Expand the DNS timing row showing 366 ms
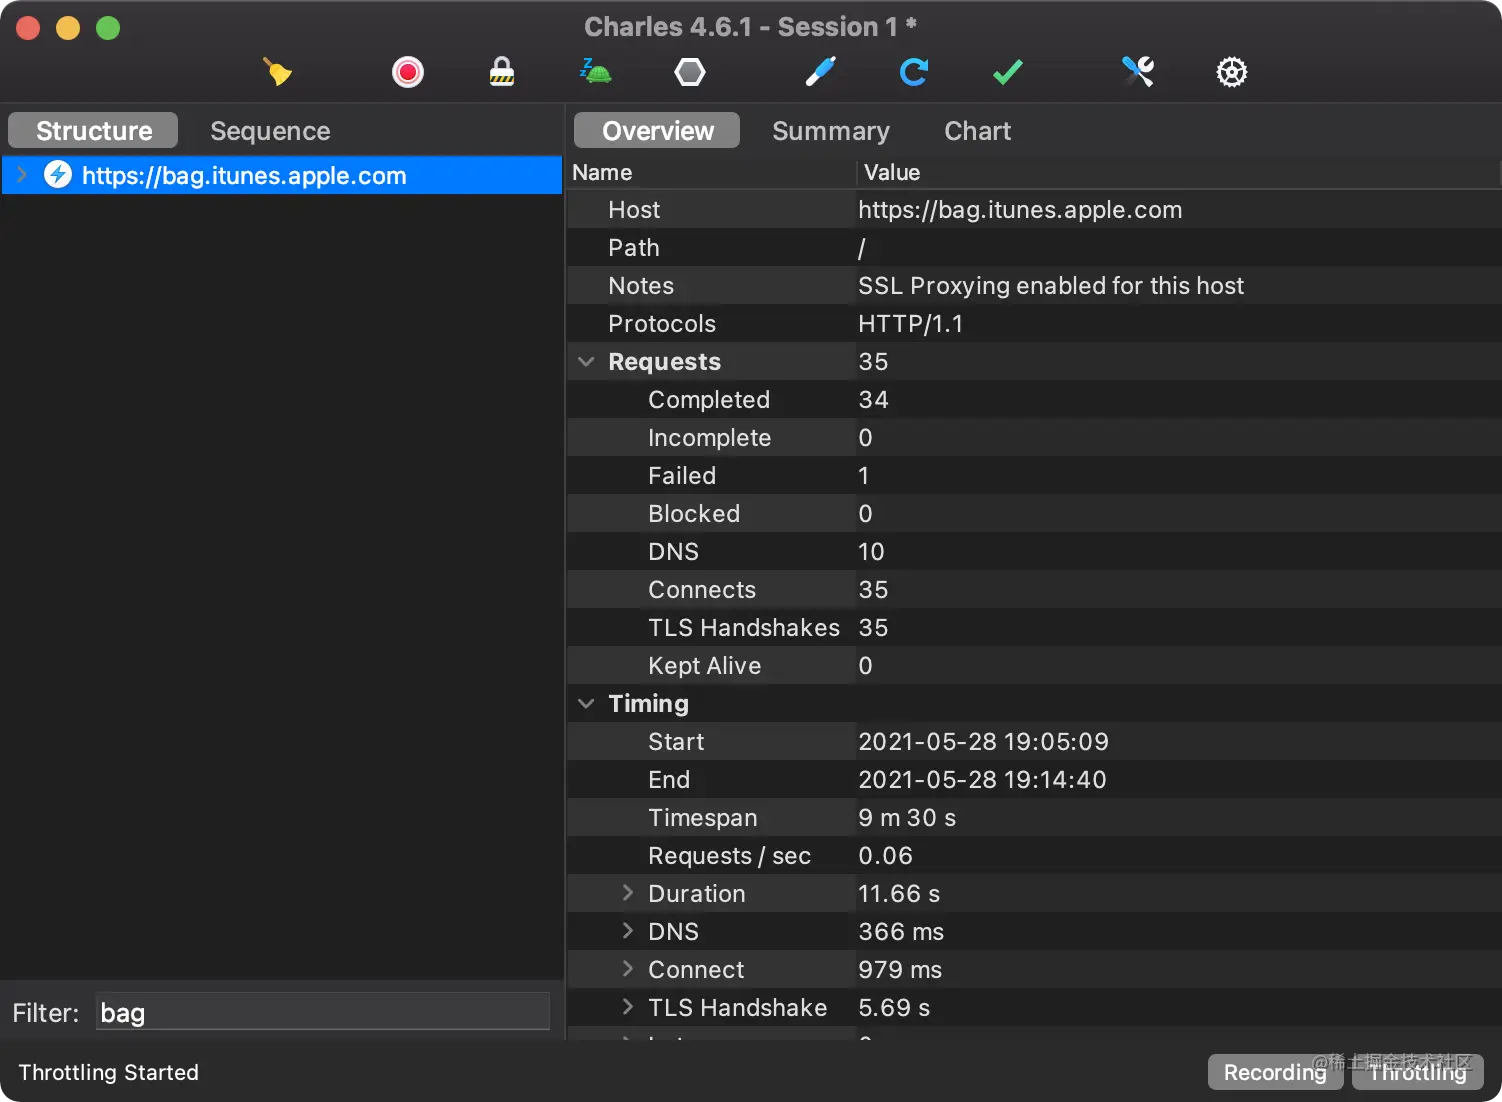The image size is (1502, 1102). coord(628,931)
